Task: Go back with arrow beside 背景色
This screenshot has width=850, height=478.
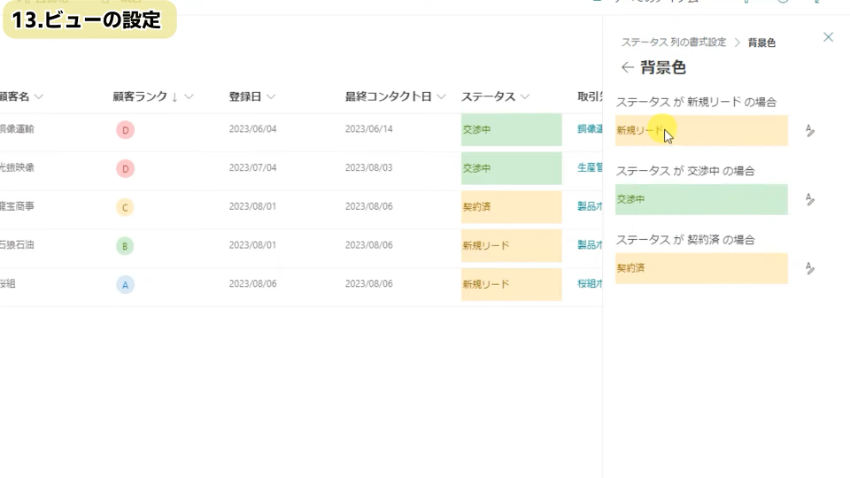Action: click(x=627, y=68)
